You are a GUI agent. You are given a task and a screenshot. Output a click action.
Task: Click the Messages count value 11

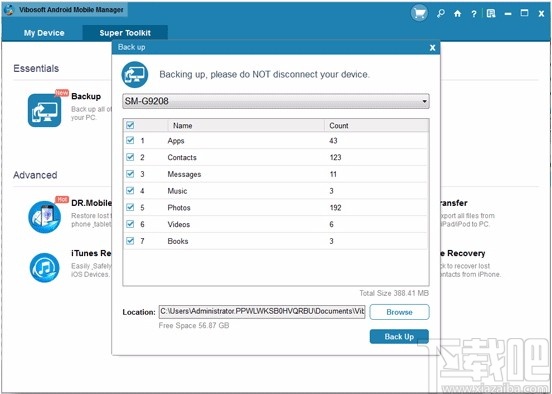pos(333,174)
